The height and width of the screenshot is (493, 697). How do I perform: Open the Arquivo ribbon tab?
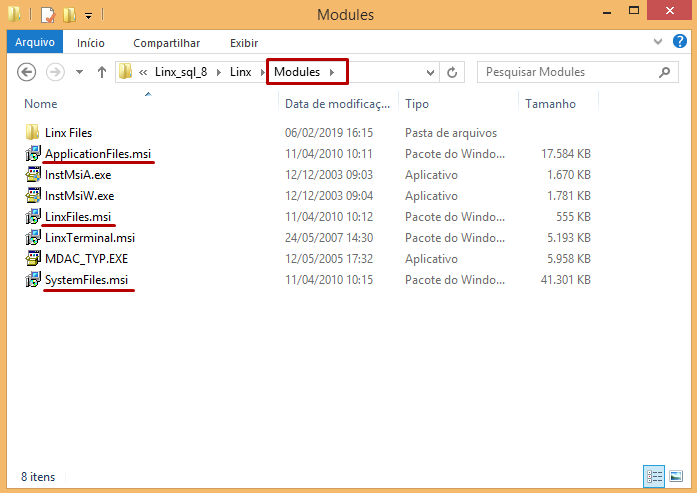click(x=35, y=42)
